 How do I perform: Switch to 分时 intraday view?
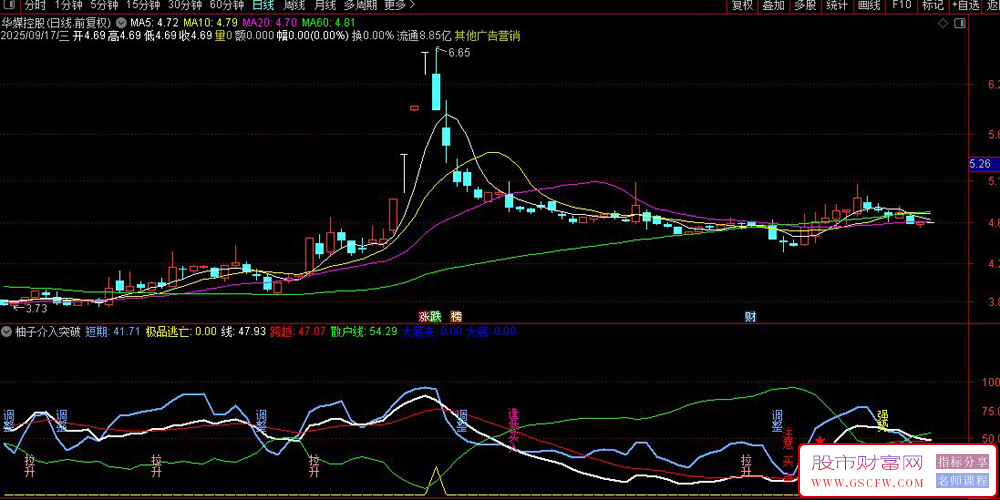pos(35,6)
